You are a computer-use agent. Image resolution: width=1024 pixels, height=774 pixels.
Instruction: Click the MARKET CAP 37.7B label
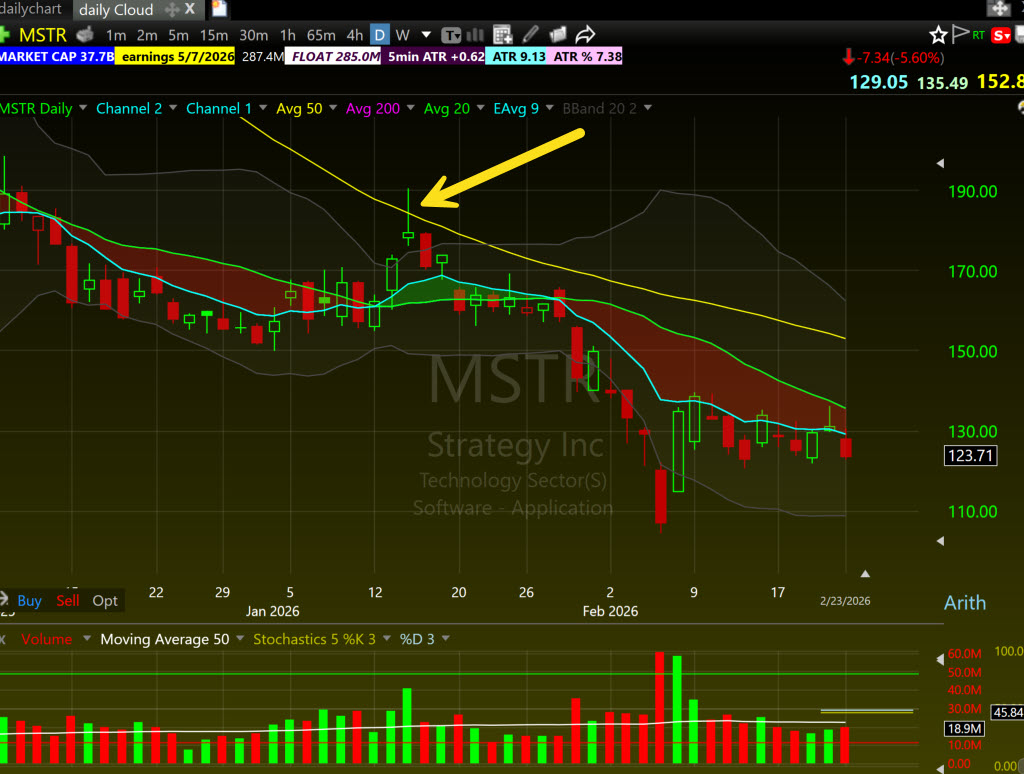[57, 57]
